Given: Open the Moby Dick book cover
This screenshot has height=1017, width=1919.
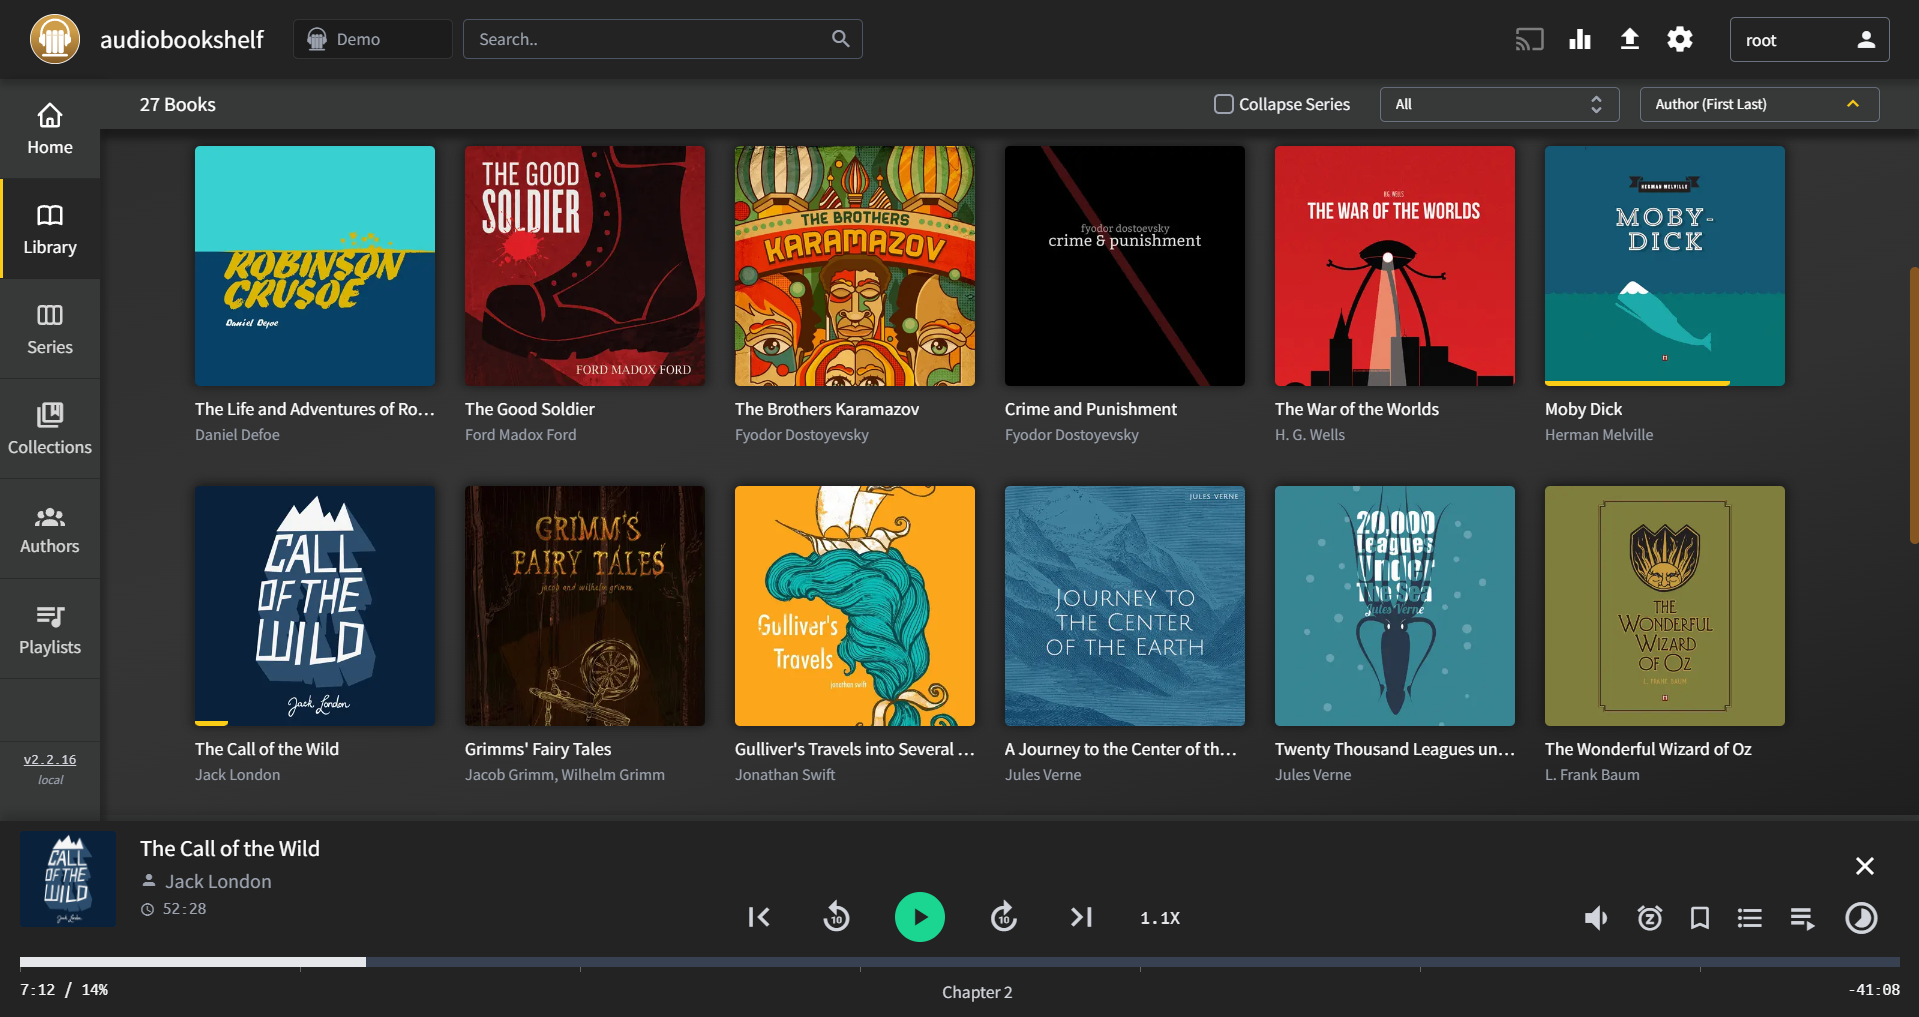Looking at the screenshot, I should (1663, 266).
